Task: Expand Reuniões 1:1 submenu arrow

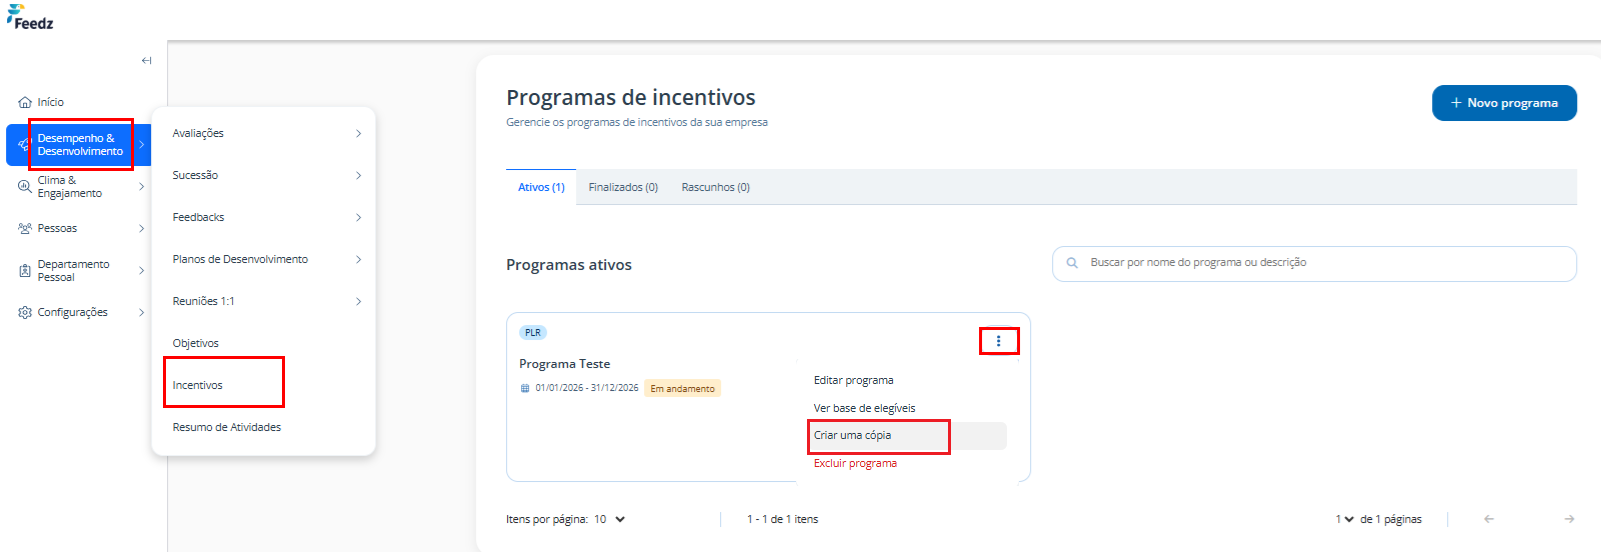Action: tap(359, 302)
